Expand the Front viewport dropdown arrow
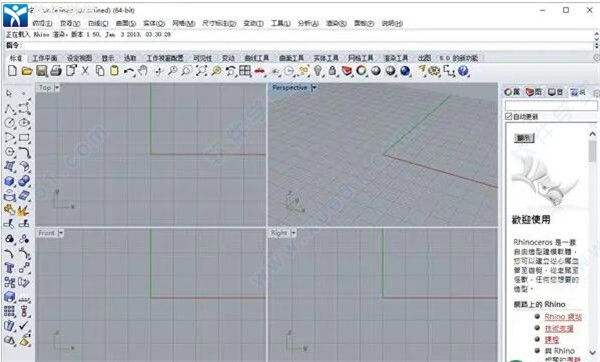The image size is (600, 362). point(60,233)
